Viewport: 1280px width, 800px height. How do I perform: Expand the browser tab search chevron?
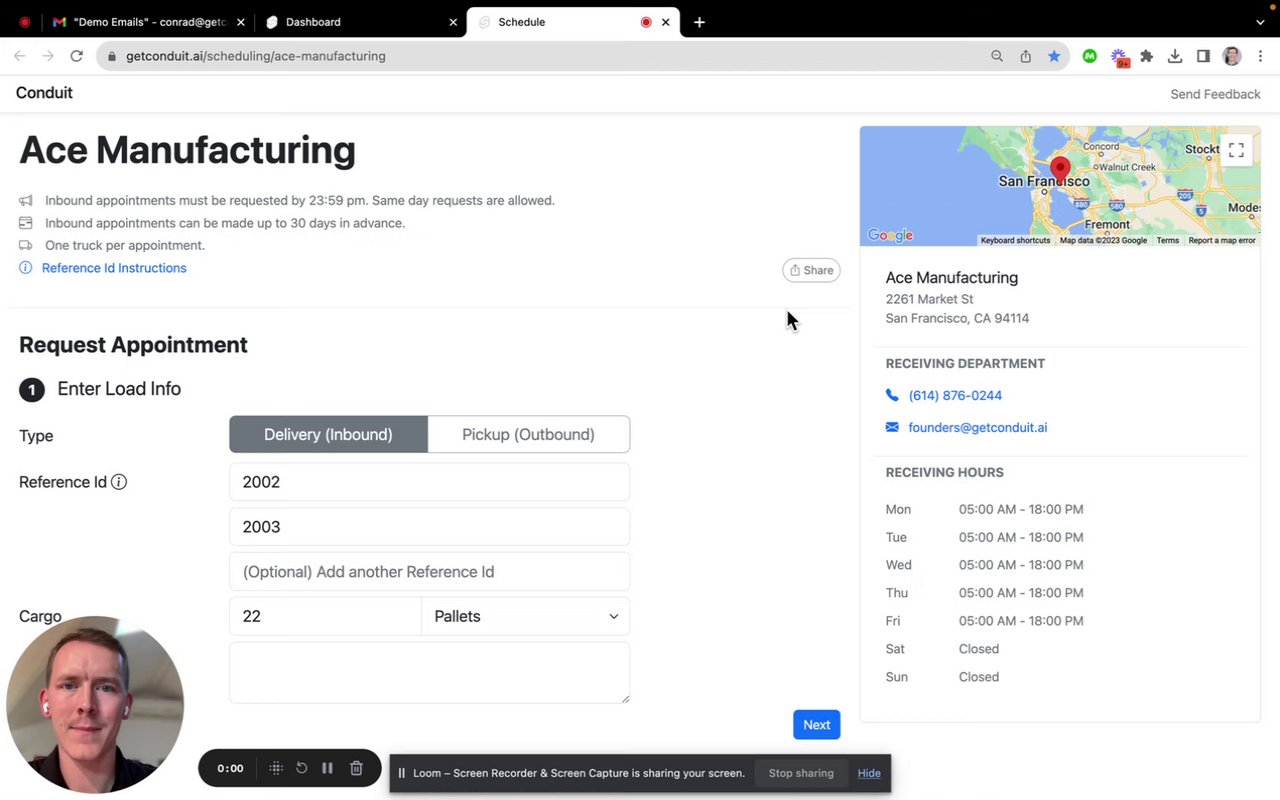coord(1260,22)
